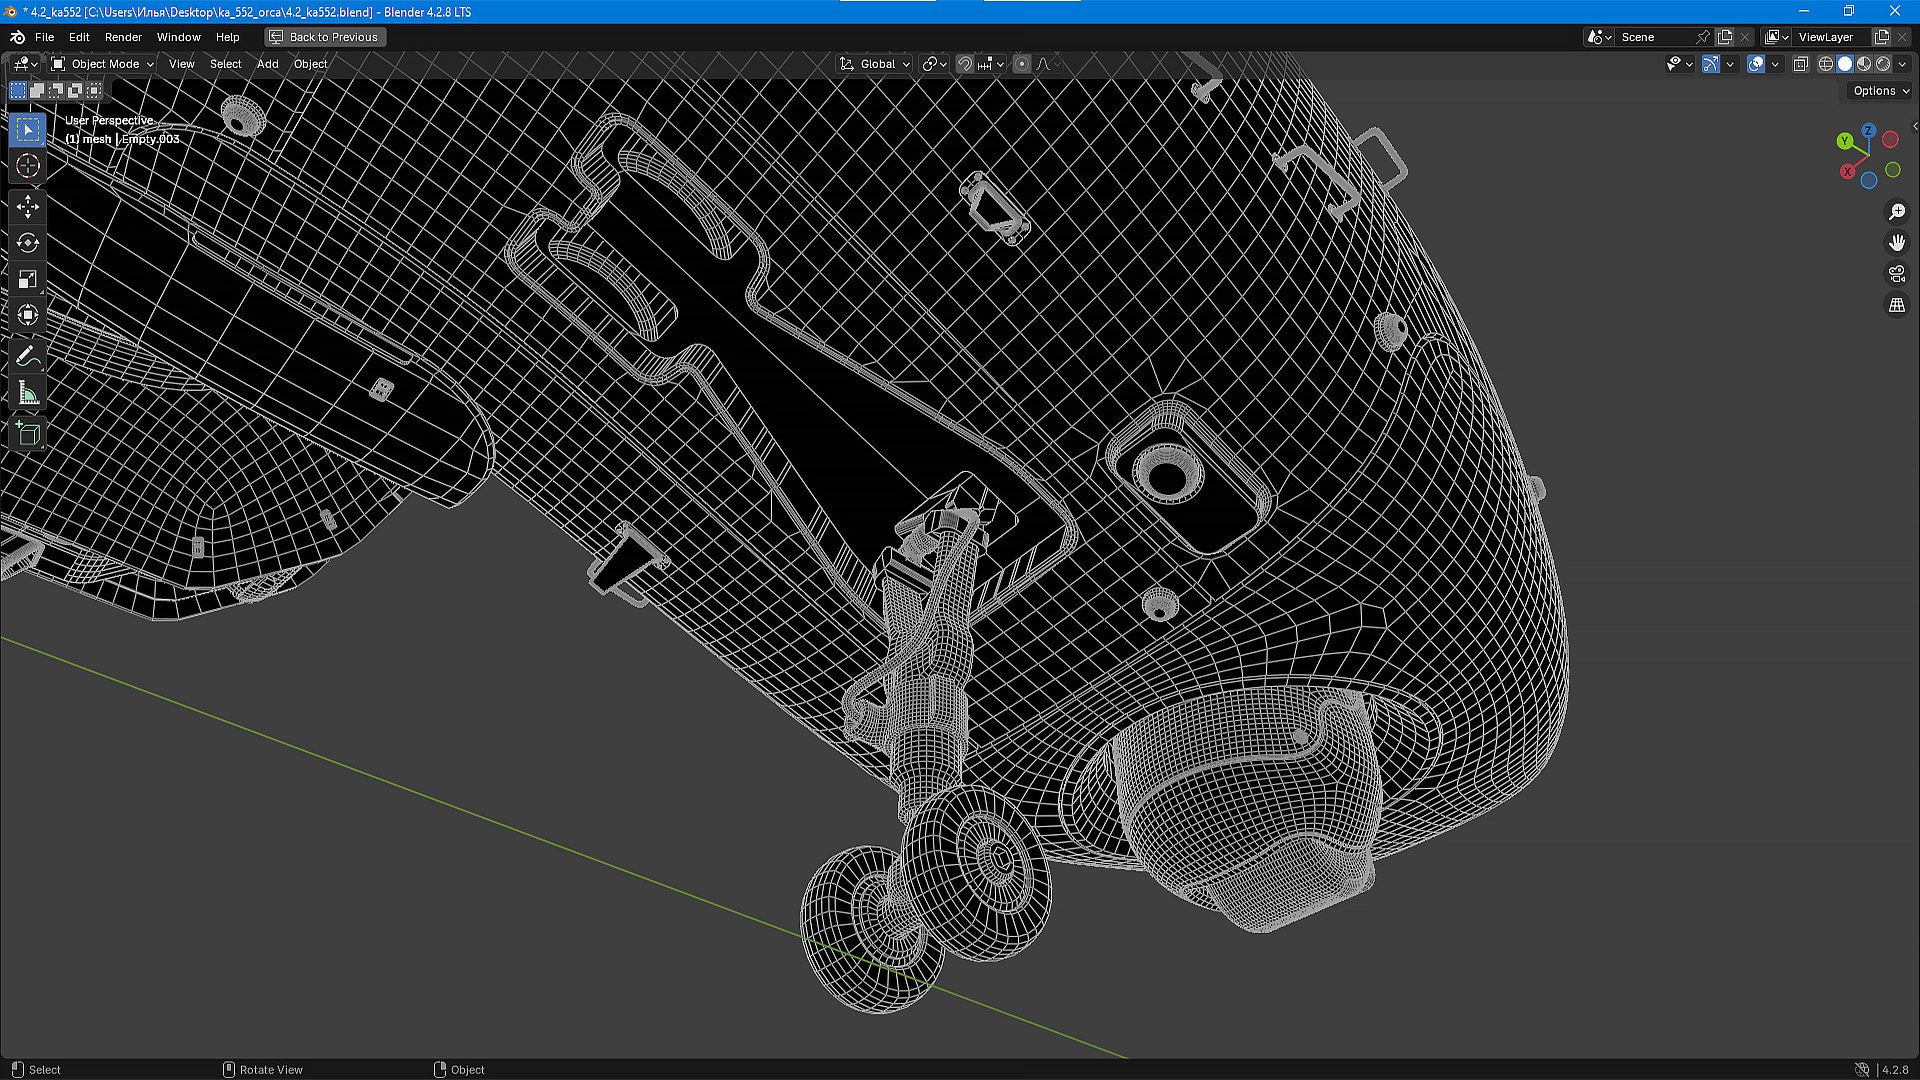Screen dimensions: 1920x1080
Task: Expand the Options dropdown
Action: (1879, 91)
